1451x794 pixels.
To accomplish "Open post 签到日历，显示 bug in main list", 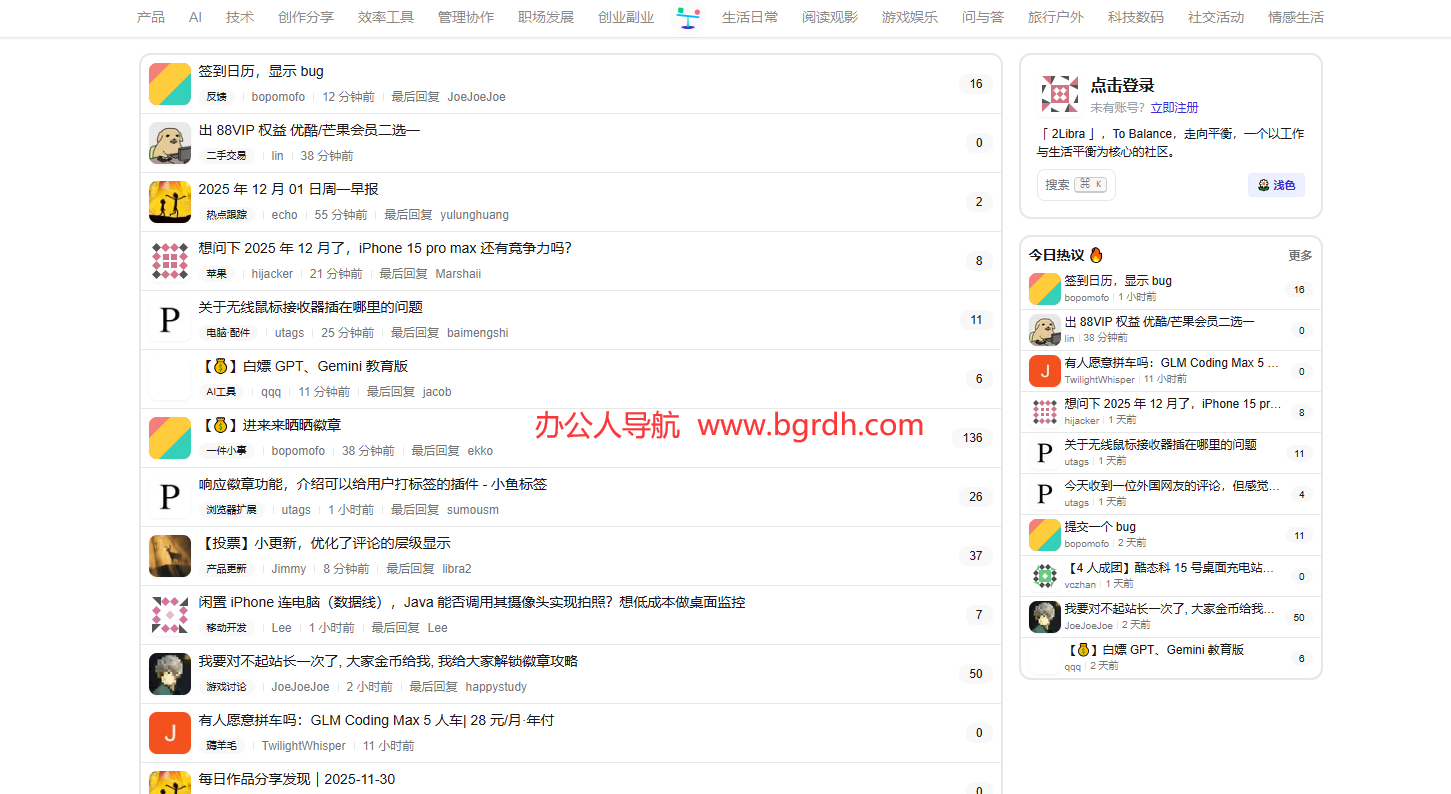I will [261, 72].
